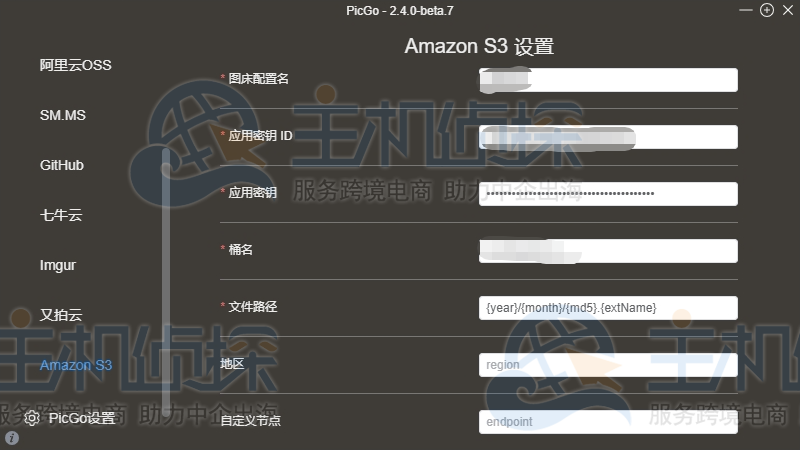
Task: Click the info icon at bottom left
Action: pos(12,438)
